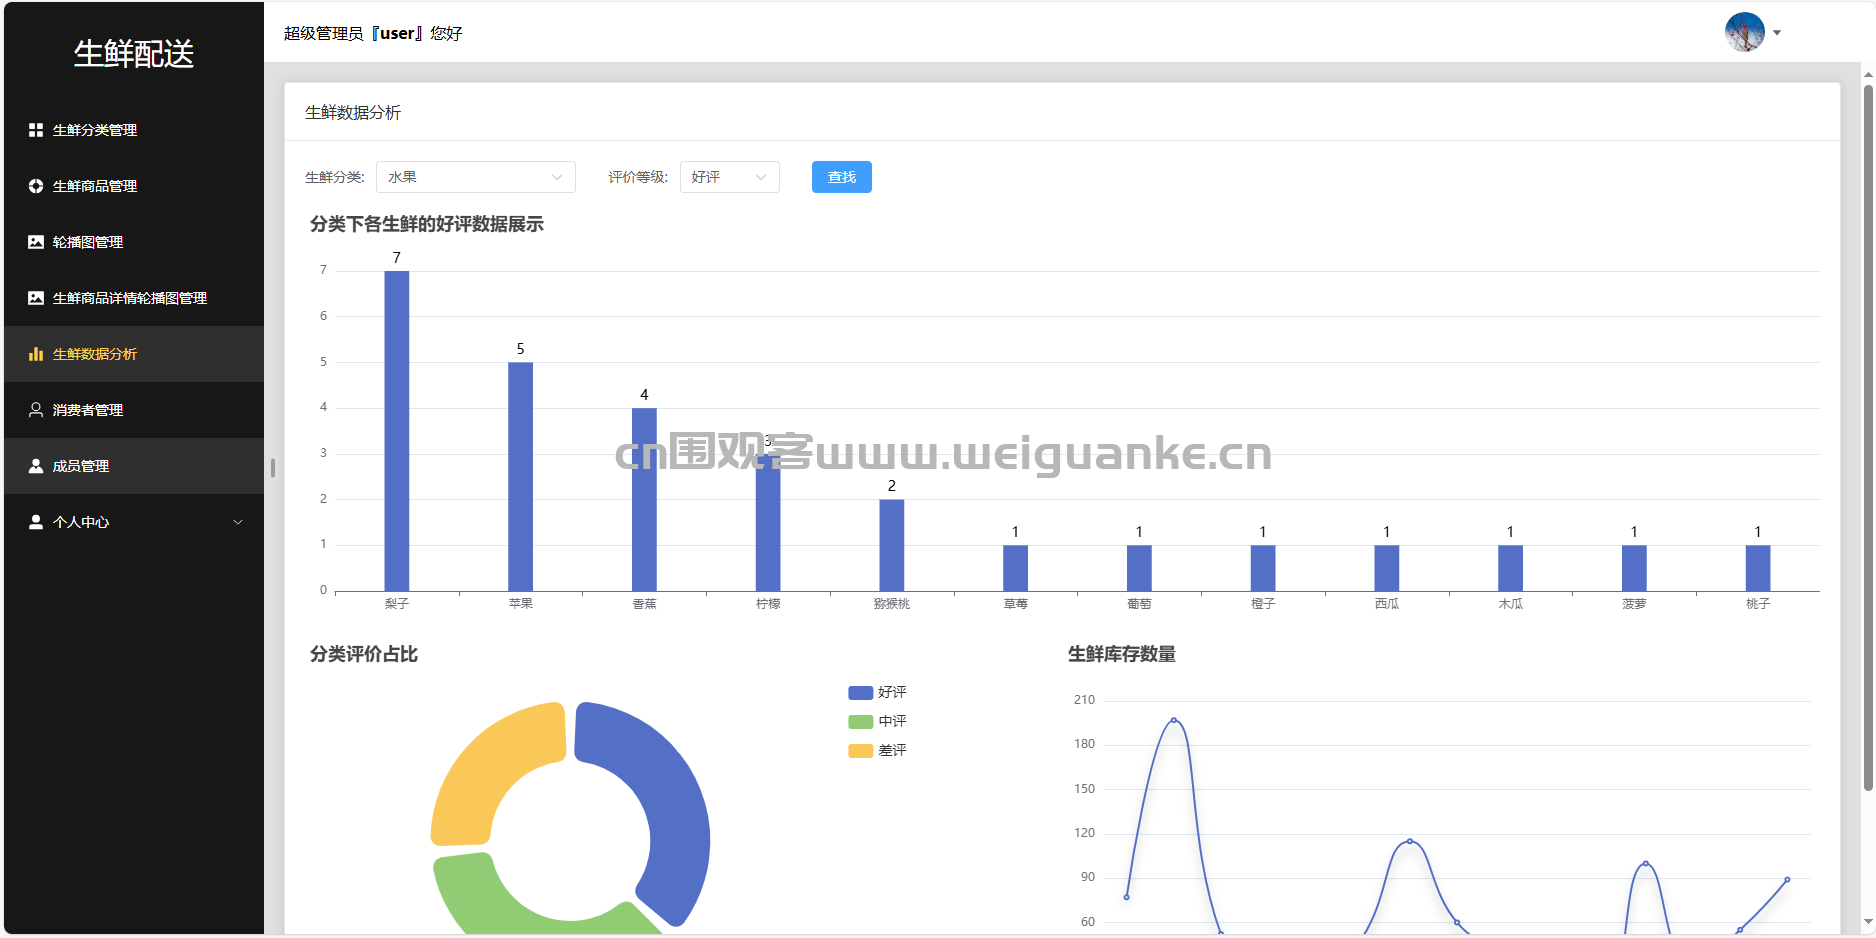The image size is (1876, 938).
Task: Open 生鲜分类管理 menu item
Action: pos(134,130)
